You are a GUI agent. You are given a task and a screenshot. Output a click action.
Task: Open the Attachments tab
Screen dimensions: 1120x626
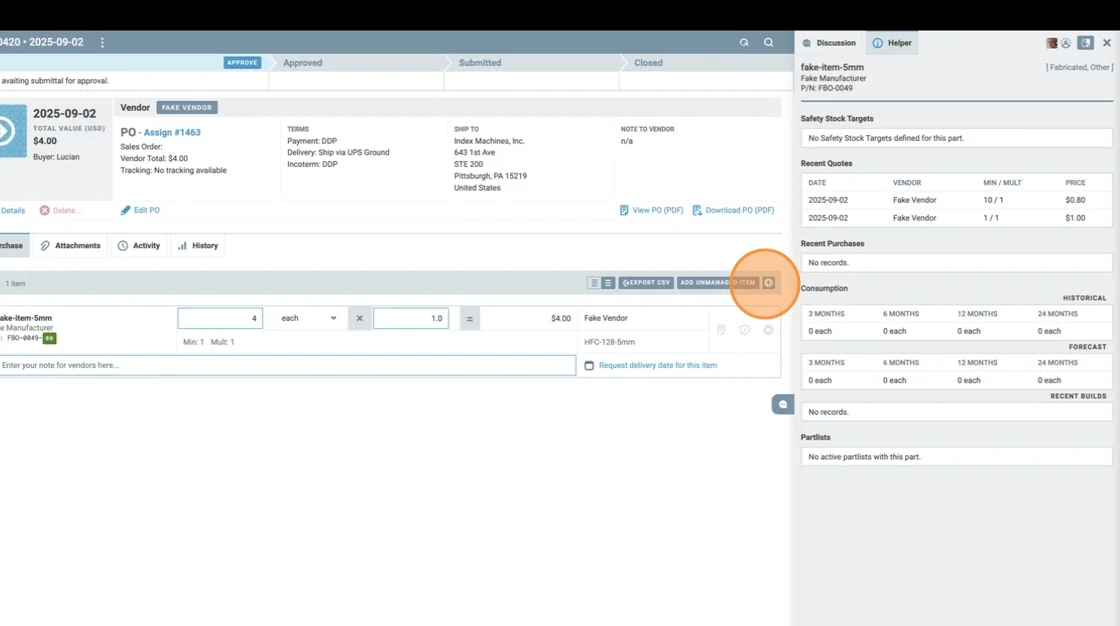tap(70, 245)
